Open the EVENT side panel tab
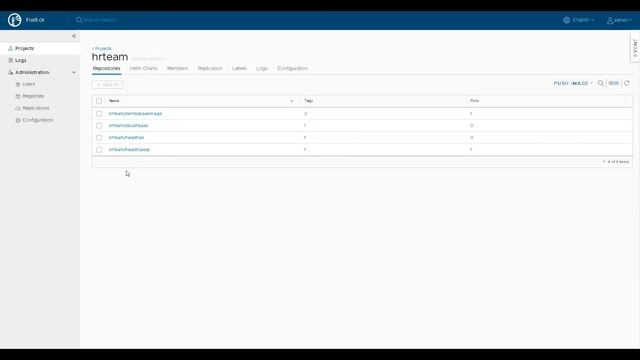640x360 pixels. 635,48
